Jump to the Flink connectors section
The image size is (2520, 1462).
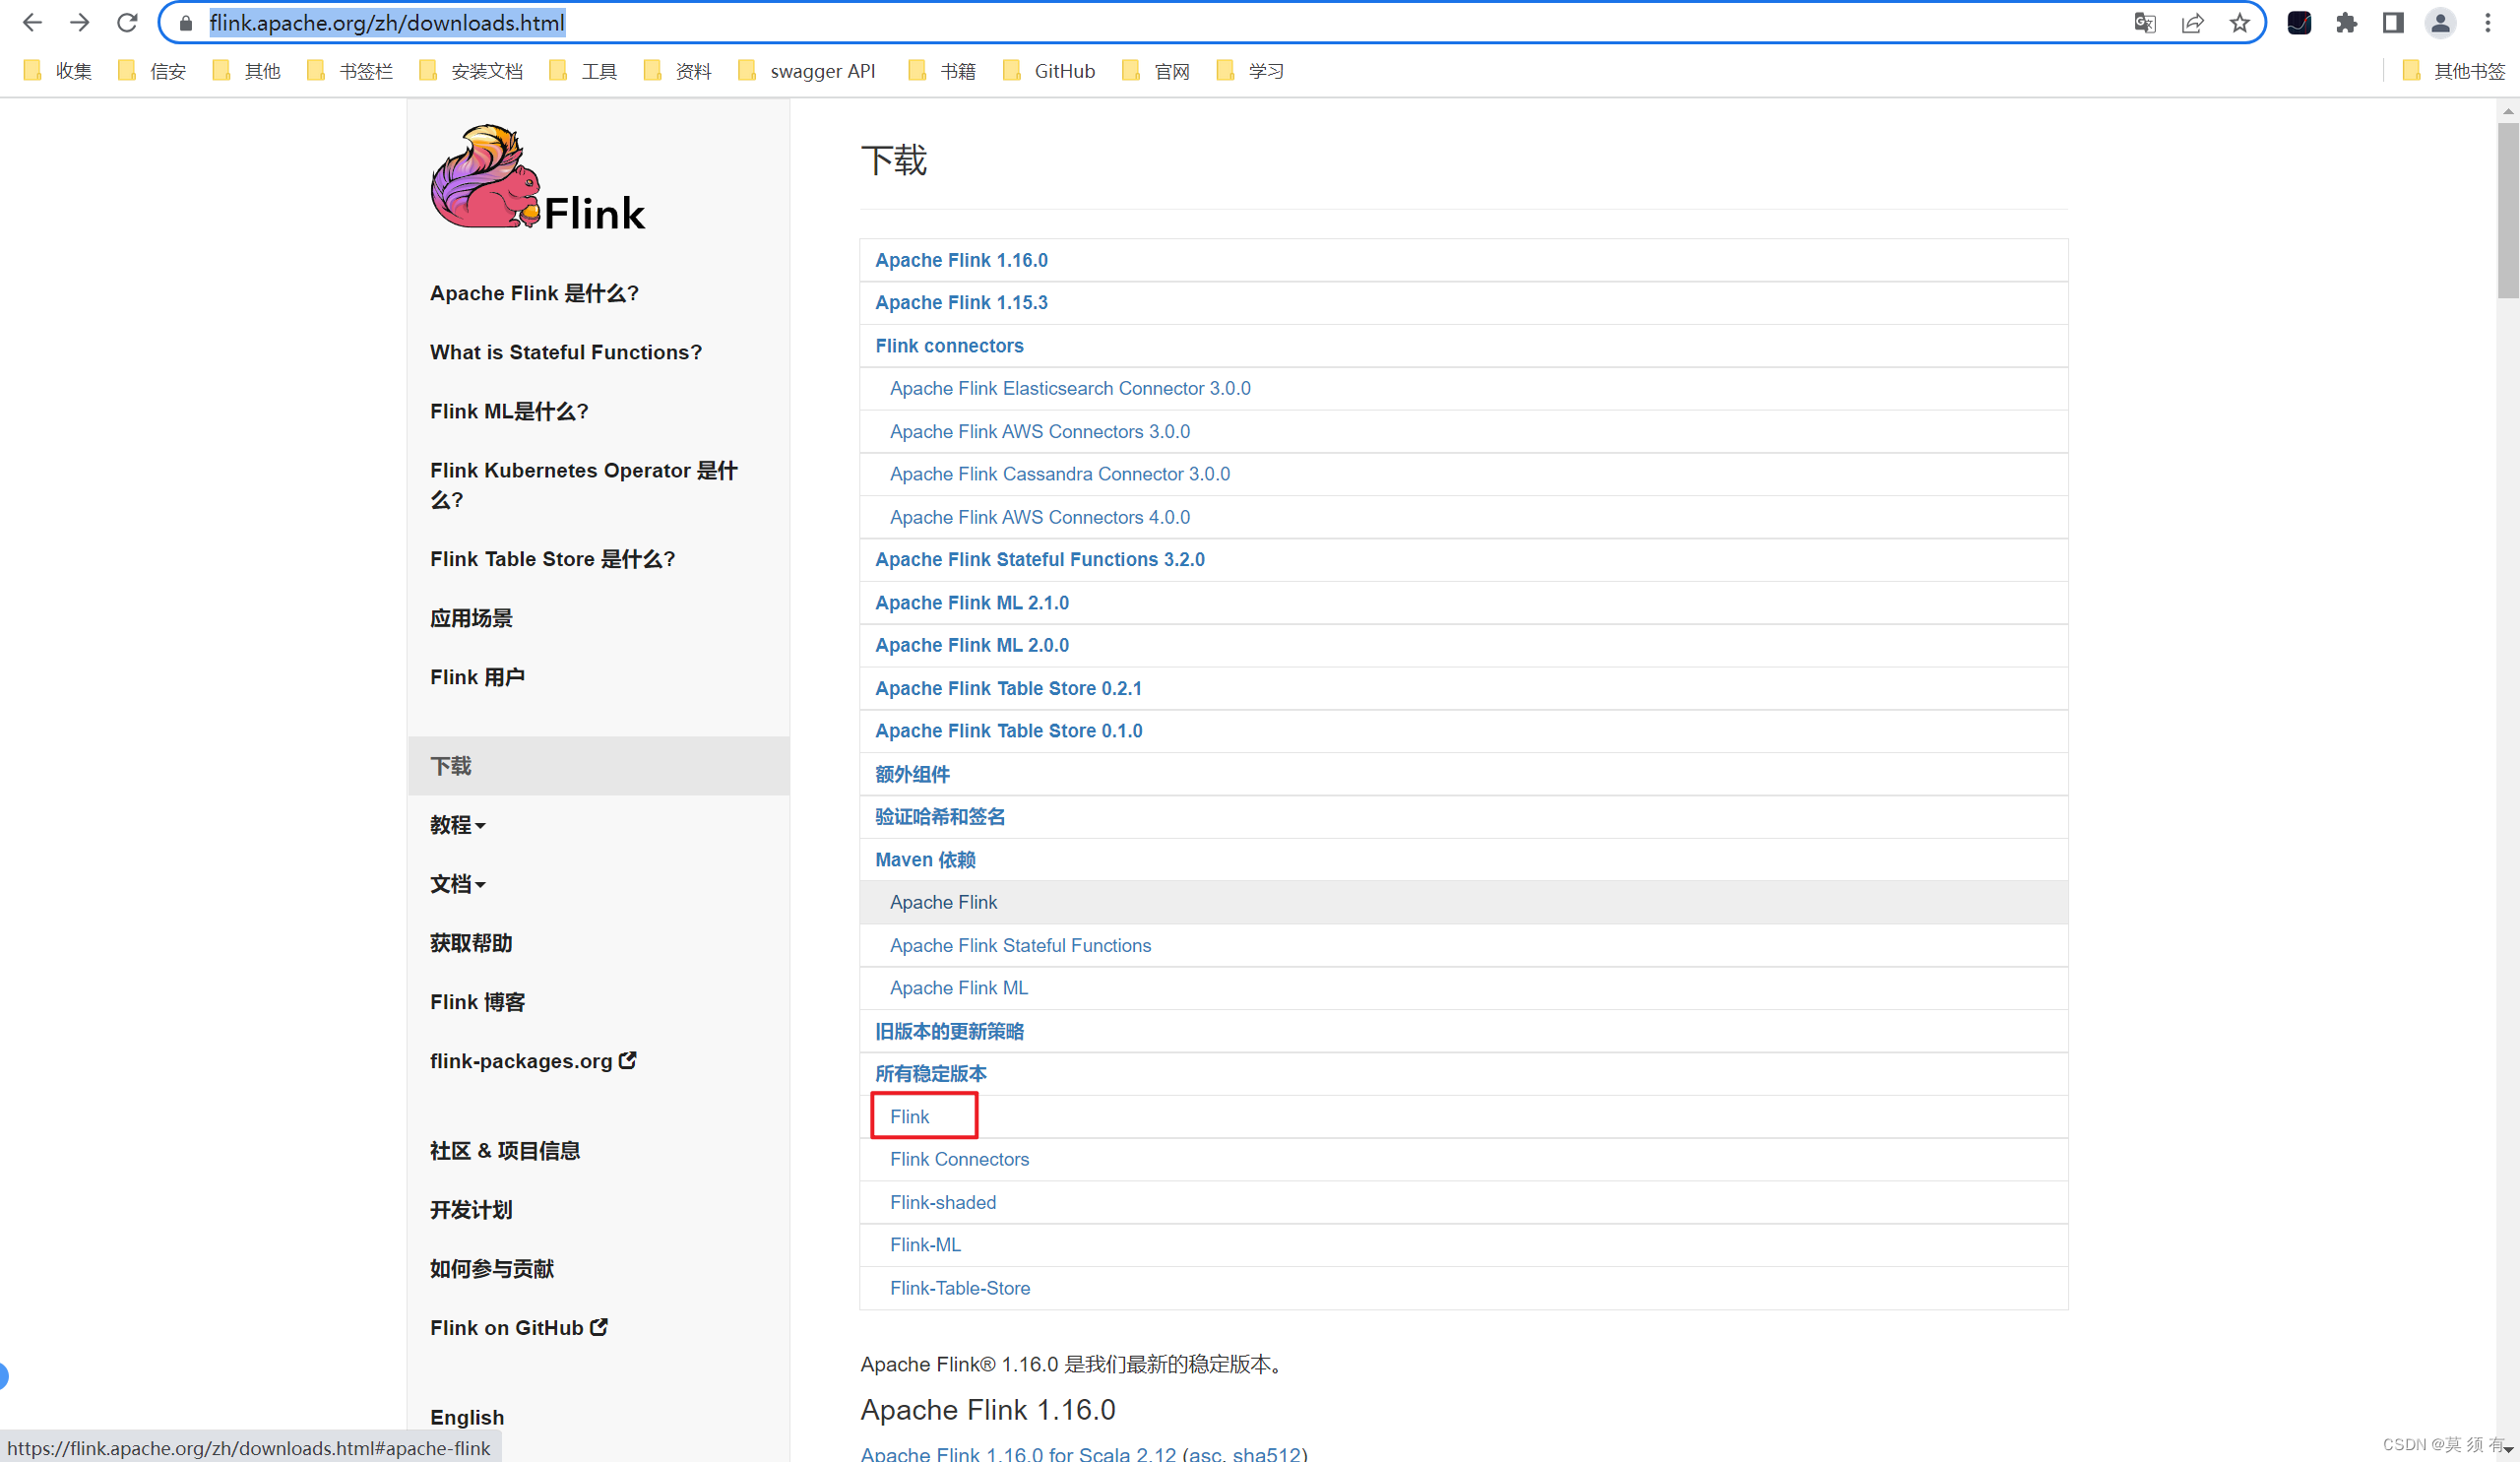point(949,346)
